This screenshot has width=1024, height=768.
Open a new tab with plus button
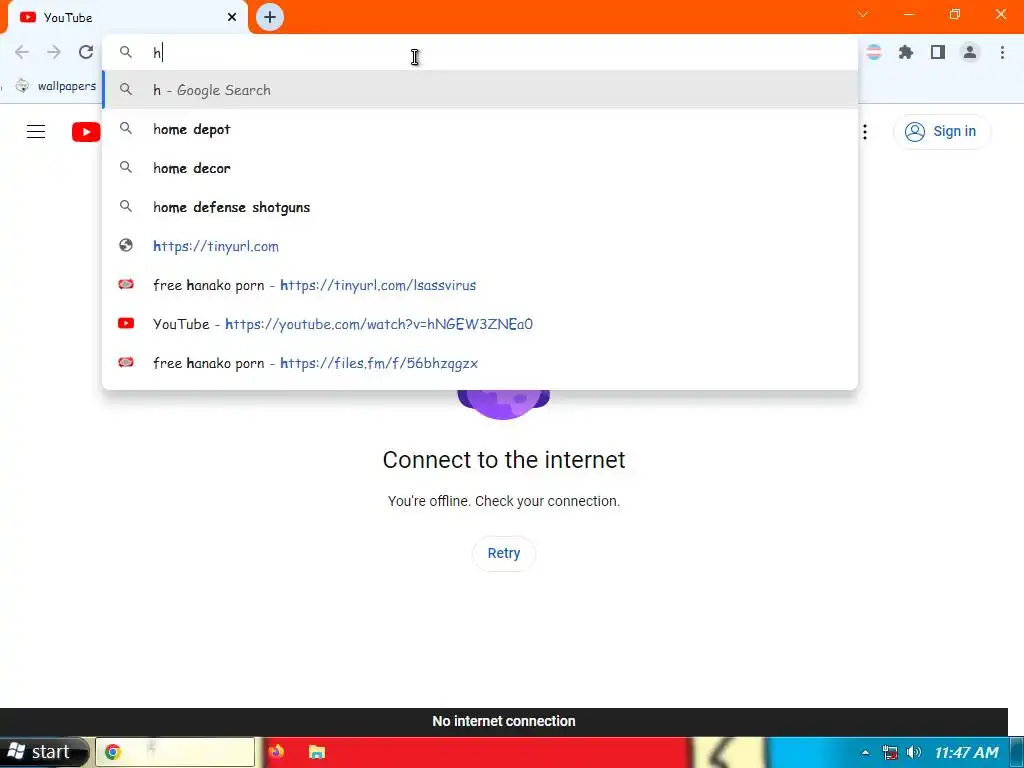pyautogui.click(x=270, y=17)
